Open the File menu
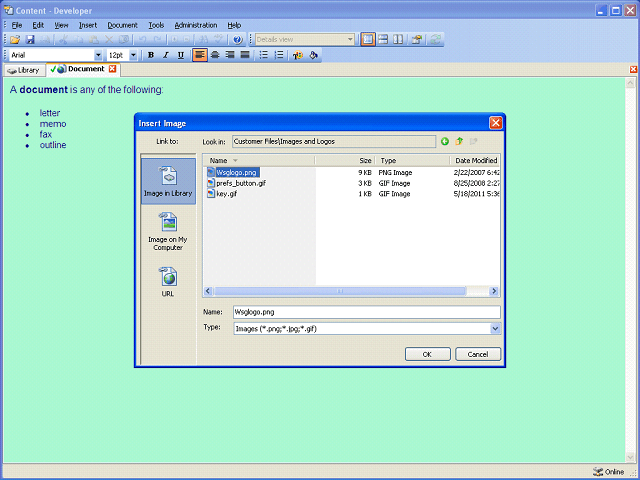This screenshot has height=480, width=640. (x=17, y=25)
